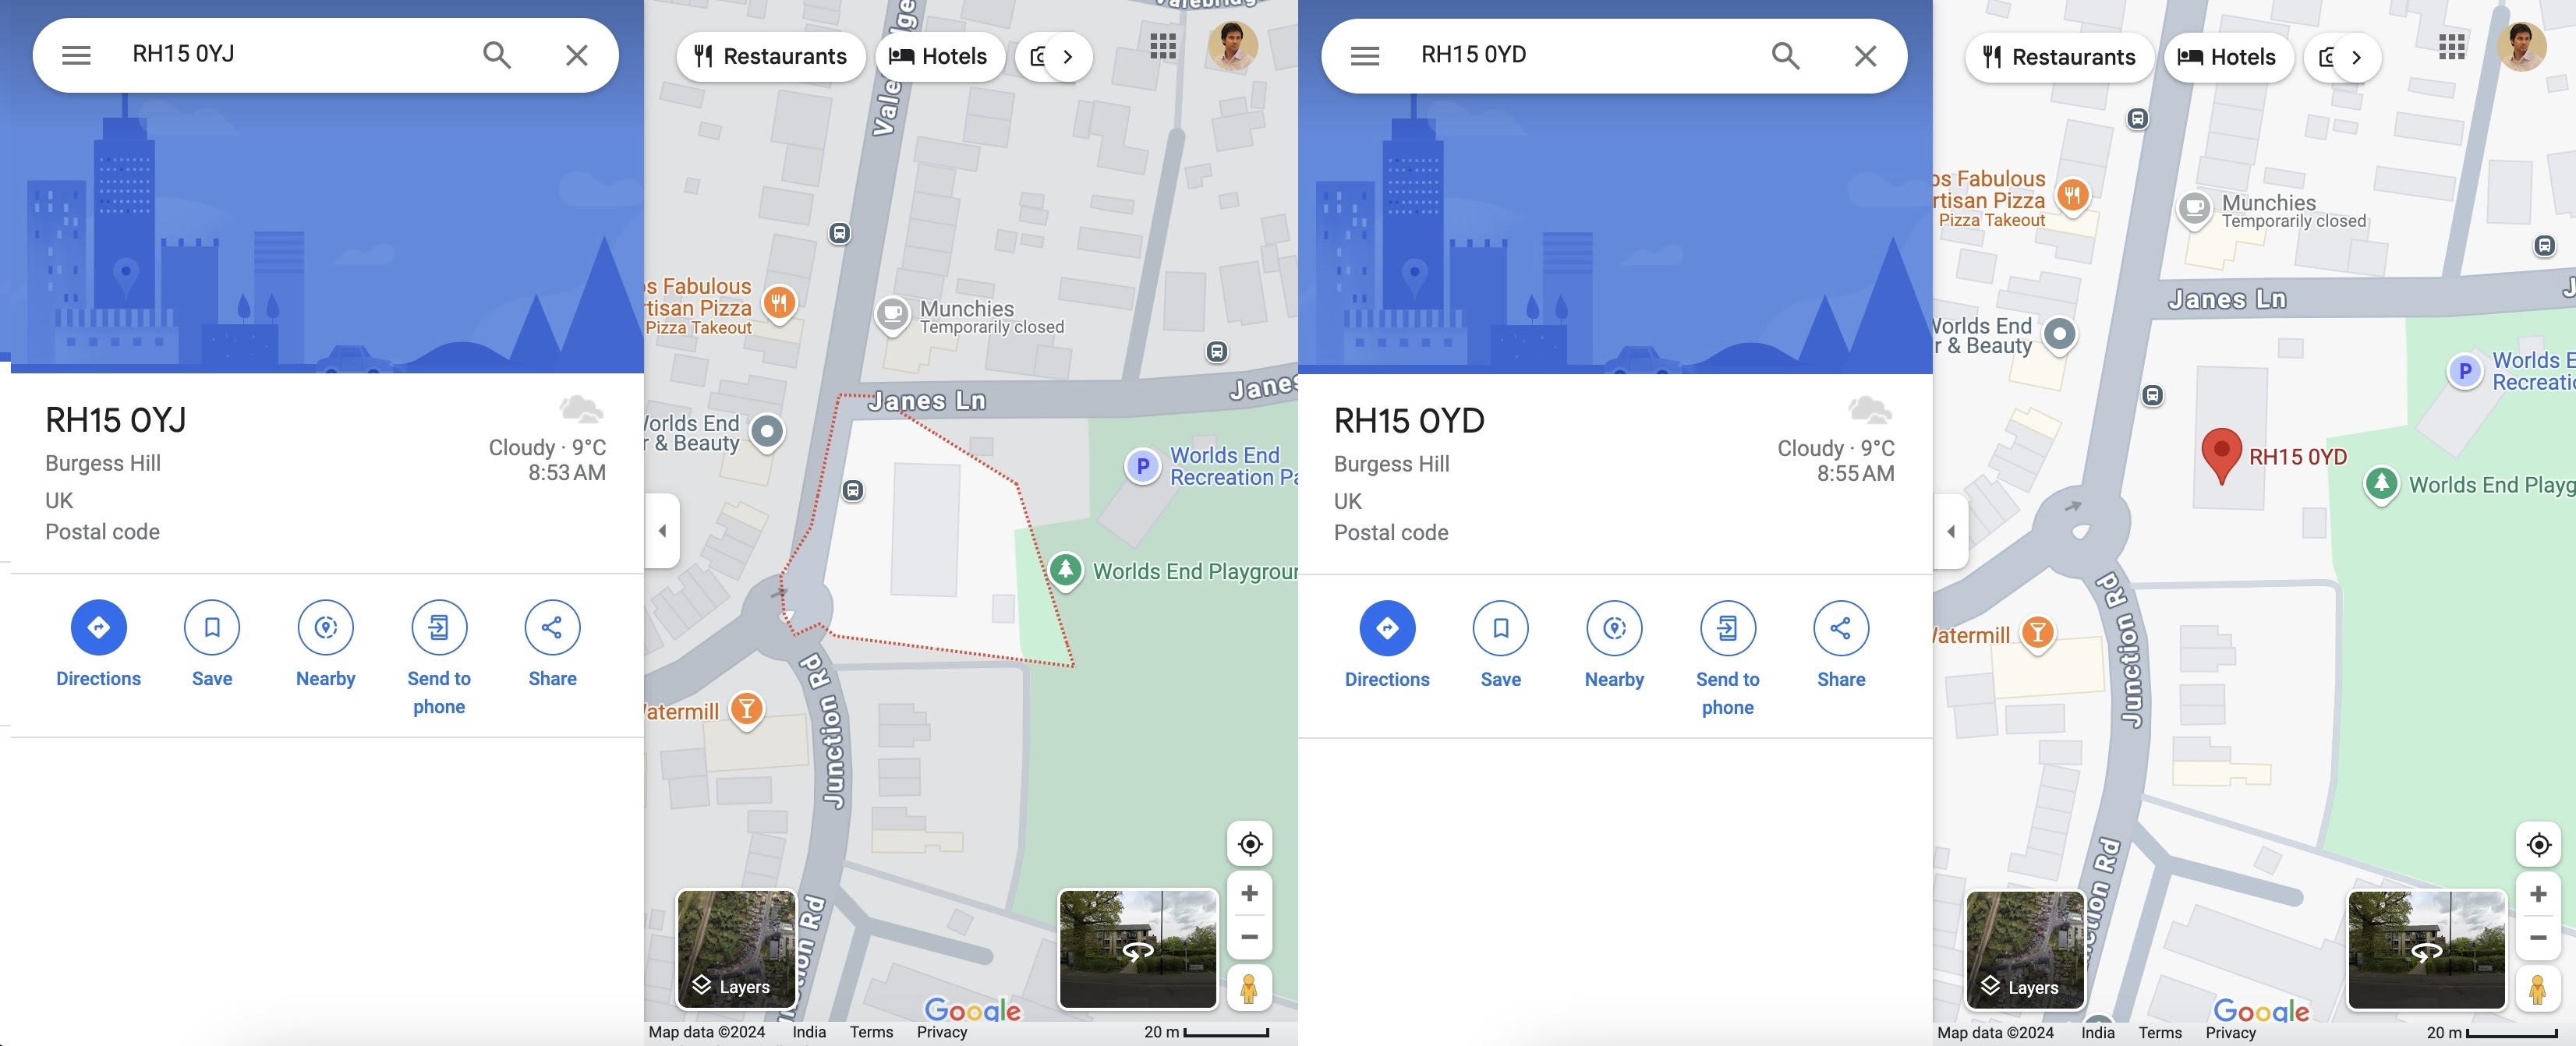The image size is (2576, 1046).
Task: Filter by Restaurants on left map
Action: point(770,57)
